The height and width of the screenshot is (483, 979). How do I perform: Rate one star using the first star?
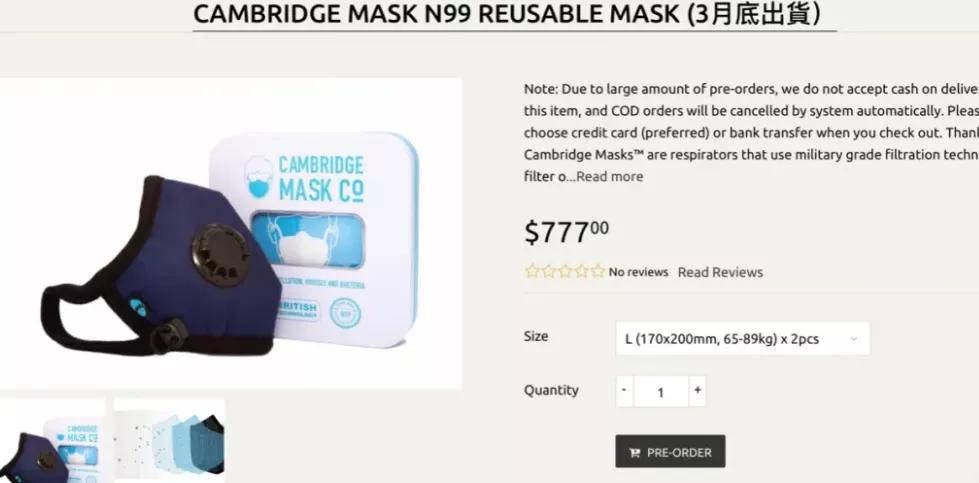pos(532,271)
